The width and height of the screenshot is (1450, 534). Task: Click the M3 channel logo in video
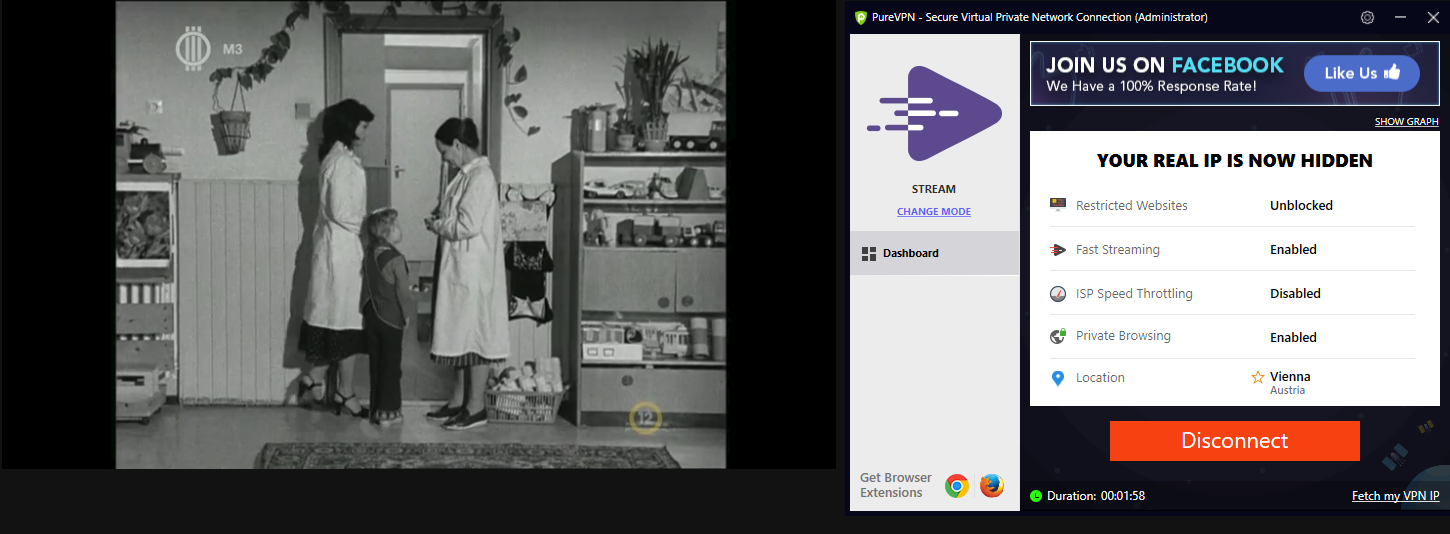pyautogui.click(x=209, y=48)
